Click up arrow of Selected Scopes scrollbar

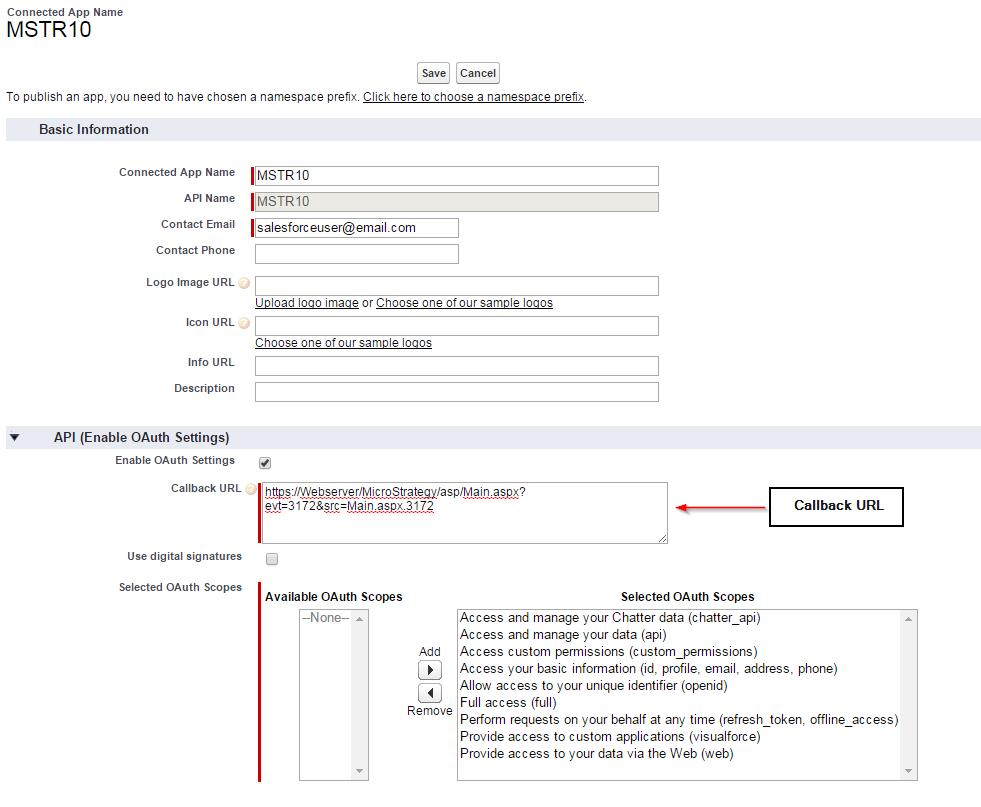point(908,619)
